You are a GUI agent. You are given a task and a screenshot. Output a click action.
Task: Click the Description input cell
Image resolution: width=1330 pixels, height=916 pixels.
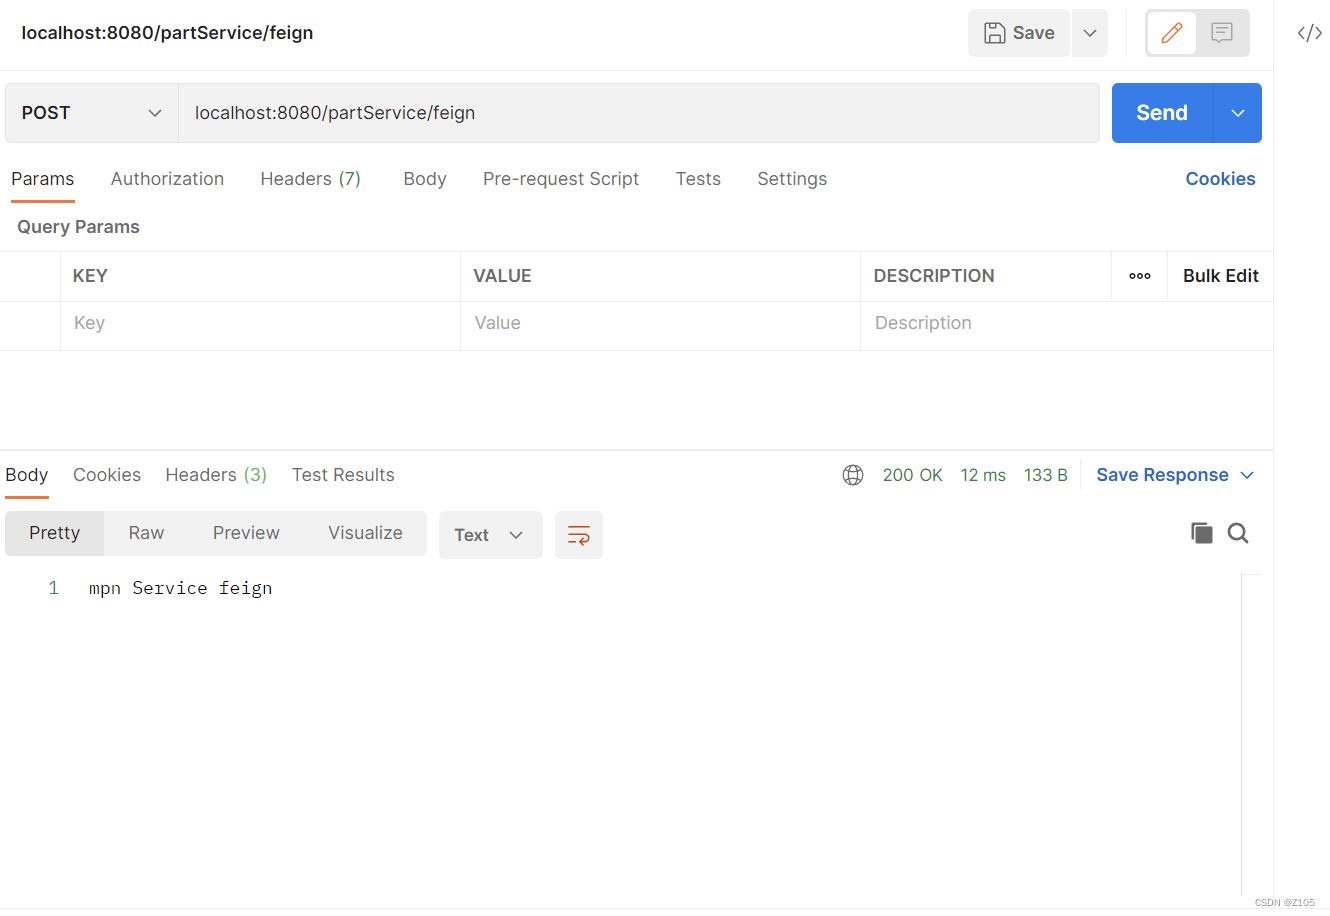(x=1066, y=323)
